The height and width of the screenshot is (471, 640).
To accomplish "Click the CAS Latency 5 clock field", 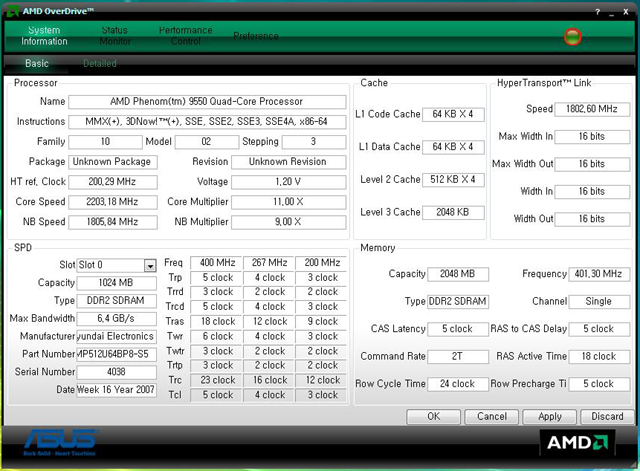I will [x=458, y=329].
